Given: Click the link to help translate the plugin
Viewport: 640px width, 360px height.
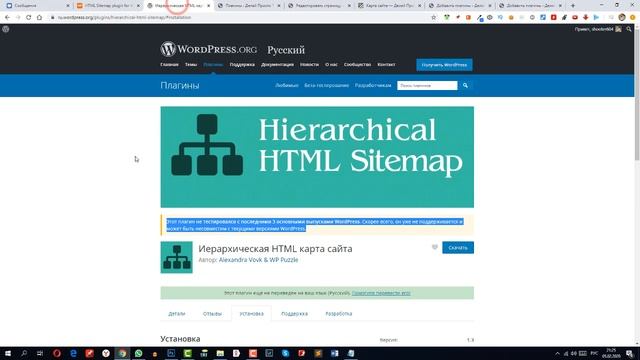Looking at the screenshot, I should [x=381, y=293].
